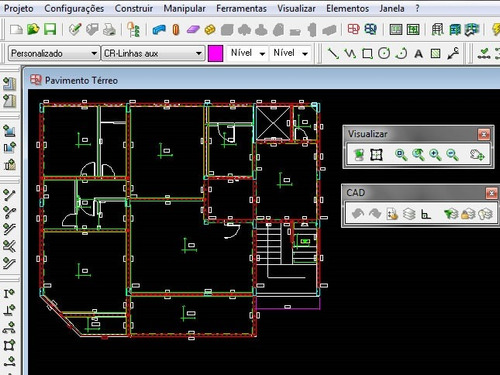Click the yellow block element icon
This screenshot has height=375, width=500.
tap(210, 30)
